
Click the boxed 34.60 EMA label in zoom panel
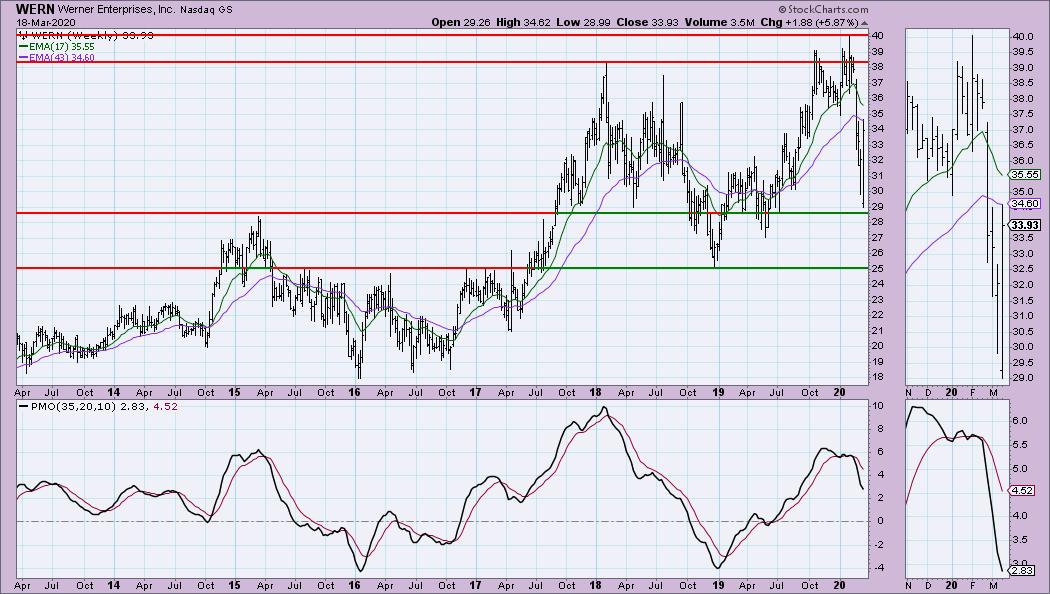point(1025,204)
